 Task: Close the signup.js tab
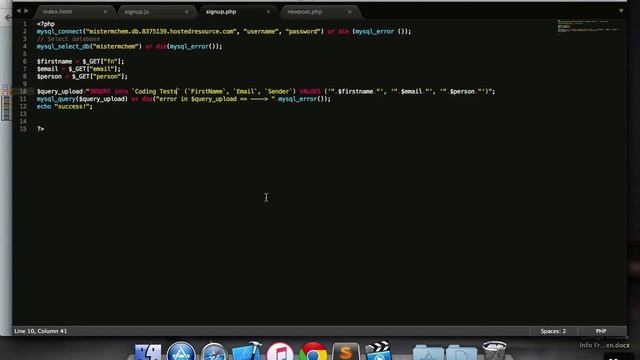[187, 12]
